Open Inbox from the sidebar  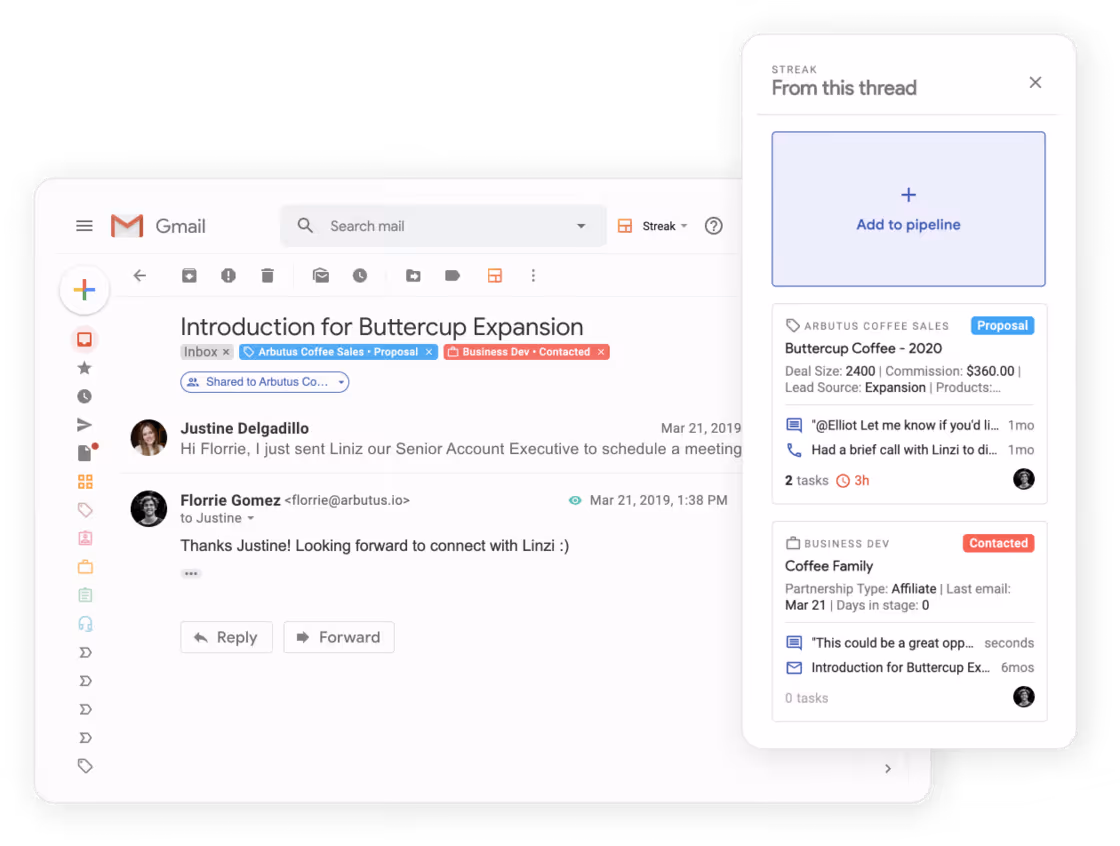84,339
